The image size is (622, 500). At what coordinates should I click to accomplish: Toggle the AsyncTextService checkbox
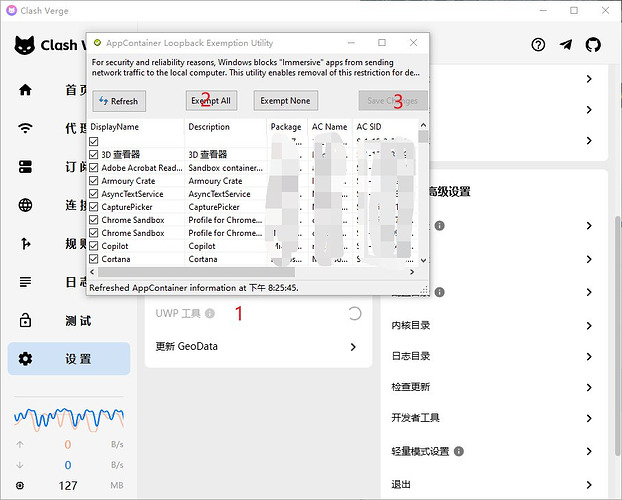94,194
